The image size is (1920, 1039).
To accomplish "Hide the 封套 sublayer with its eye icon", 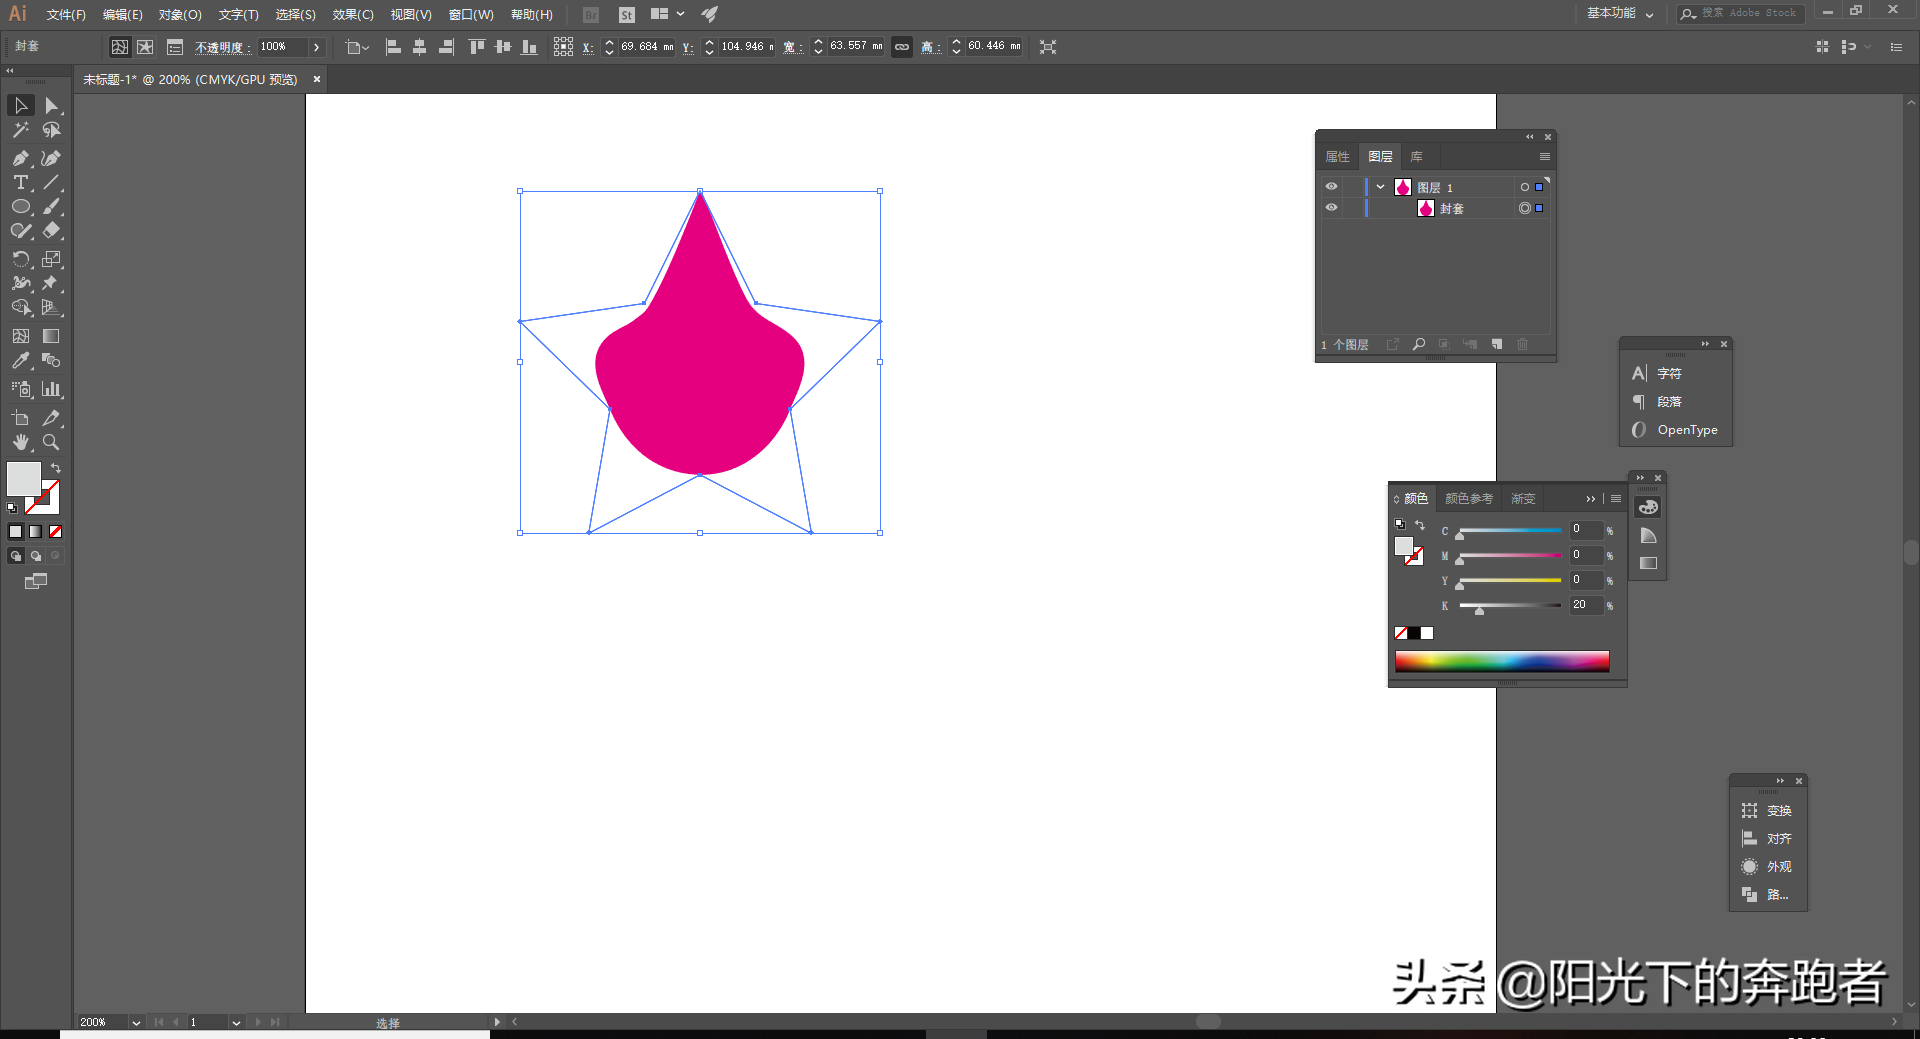I will click(1331, 208).
